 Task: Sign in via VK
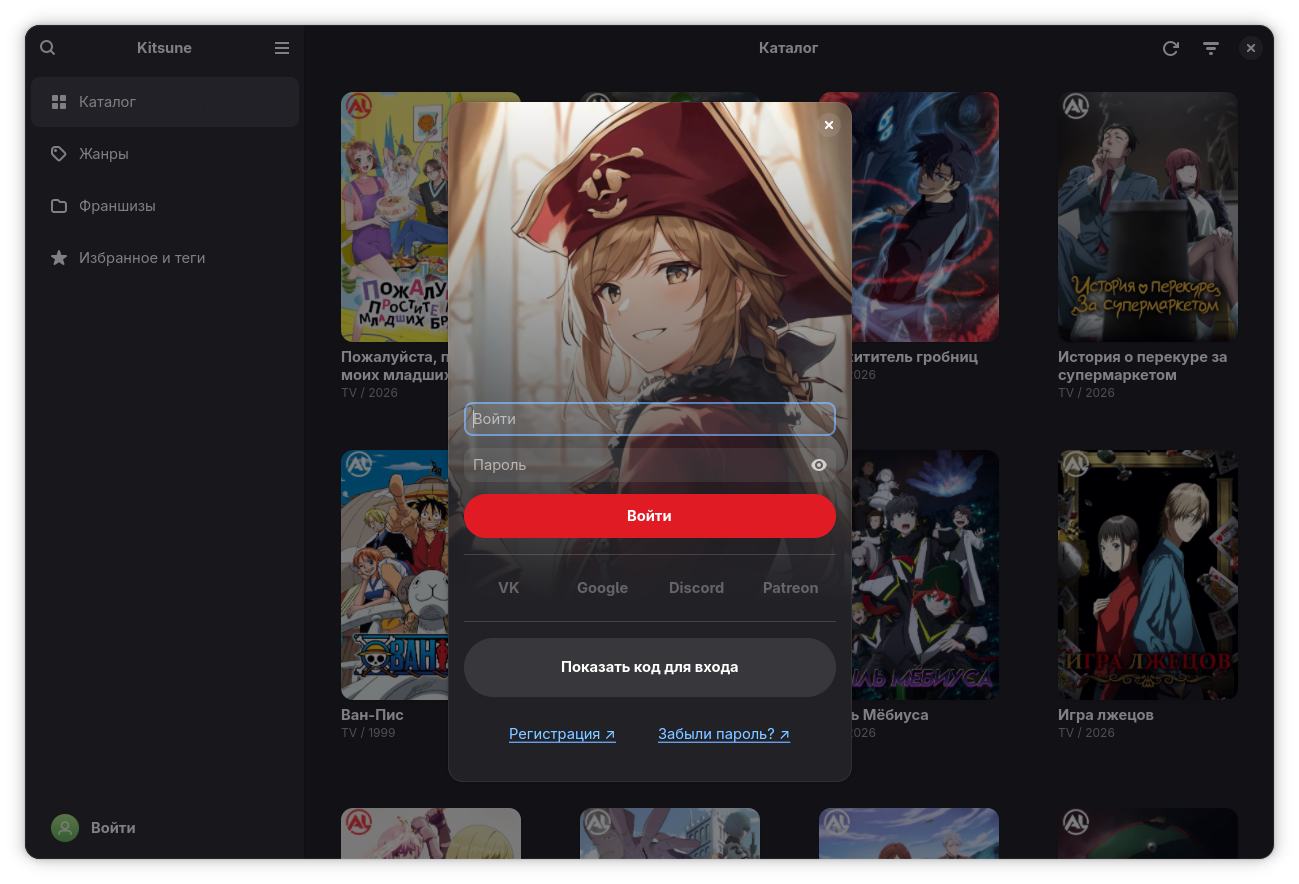[509, 588]
